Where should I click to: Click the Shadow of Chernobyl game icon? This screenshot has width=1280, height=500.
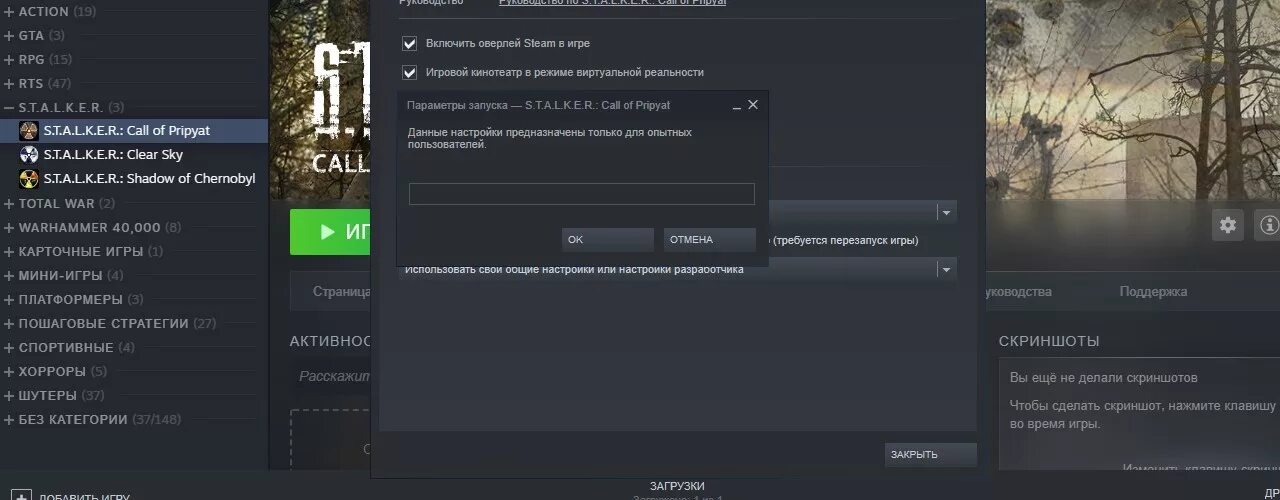coord(29,179)
